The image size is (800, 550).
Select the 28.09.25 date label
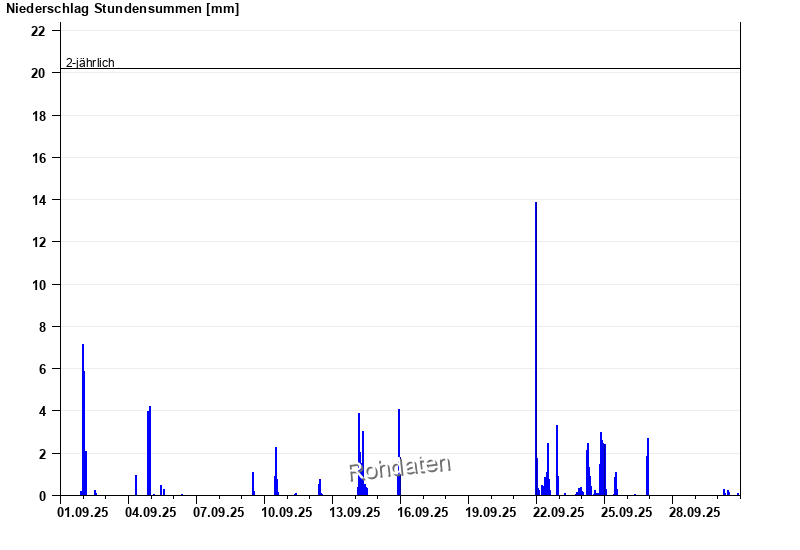point(695,512)
